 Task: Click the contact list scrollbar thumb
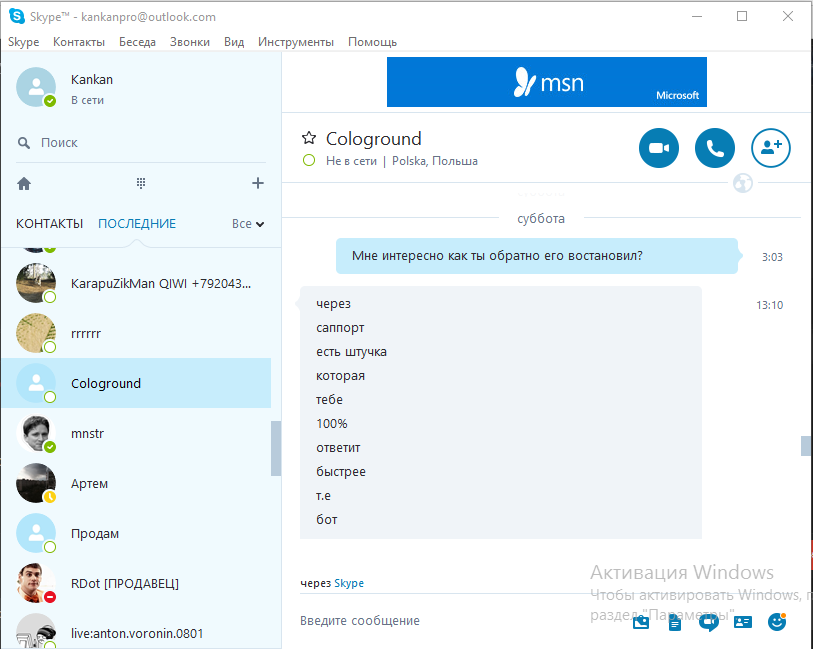[276, 448]
